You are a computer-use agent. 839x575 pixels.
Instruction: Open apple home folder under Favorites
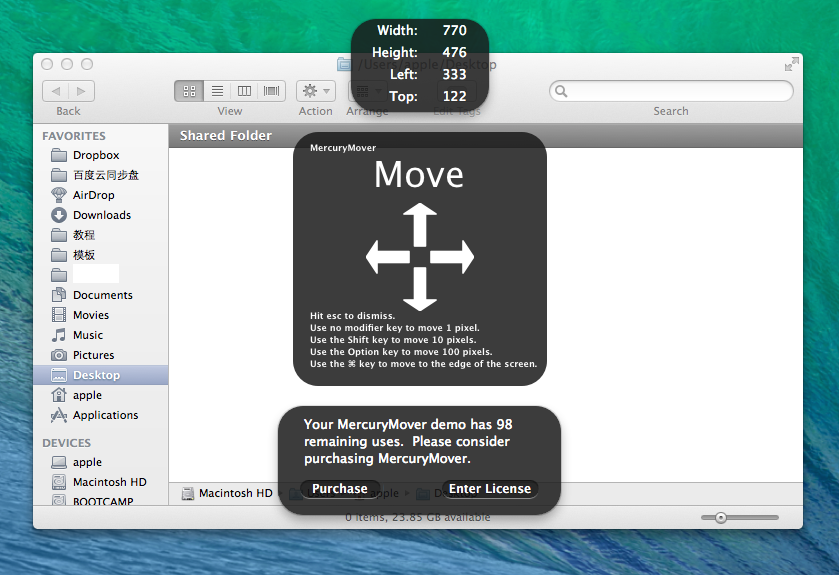point(101,395)
